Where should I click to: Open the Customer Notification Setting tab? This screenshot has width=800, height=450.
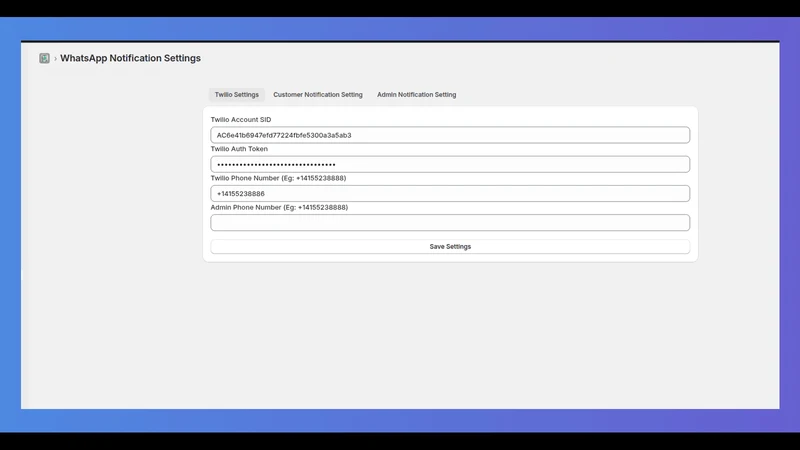coord(317,94)
